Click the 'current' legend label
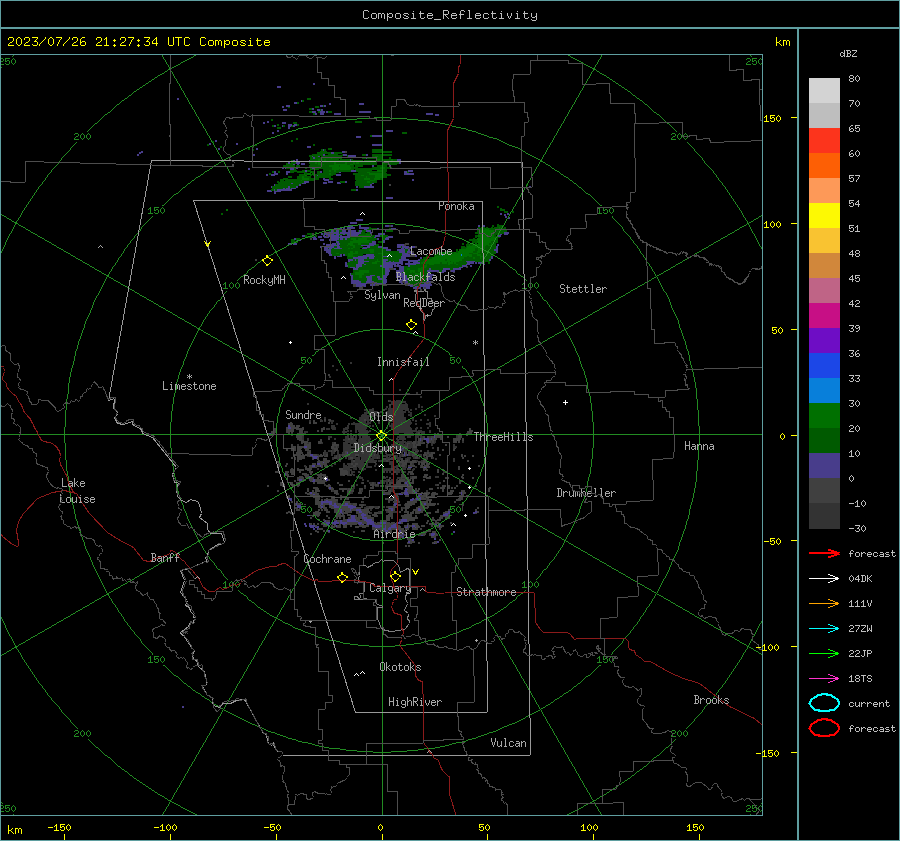This screenshot has height=841, width=900. point(869,703)
